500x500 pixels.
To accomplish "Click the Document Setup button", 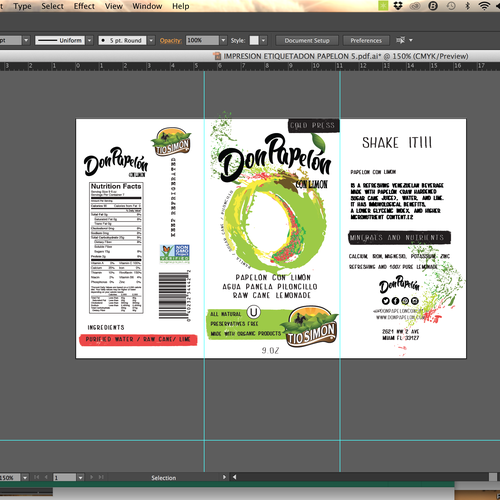I will pyautogui.click(x=307, y=40).
